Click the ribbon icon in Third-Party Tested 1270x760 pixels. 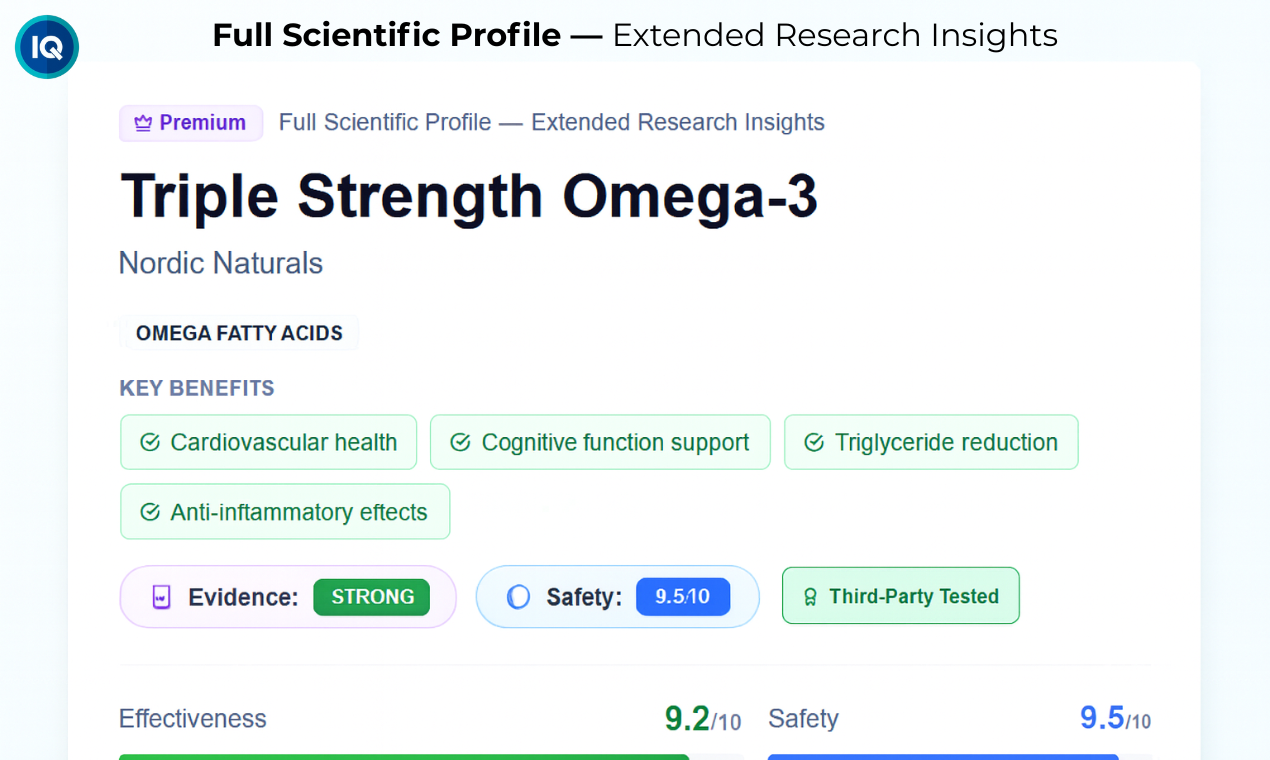[811, 597]
